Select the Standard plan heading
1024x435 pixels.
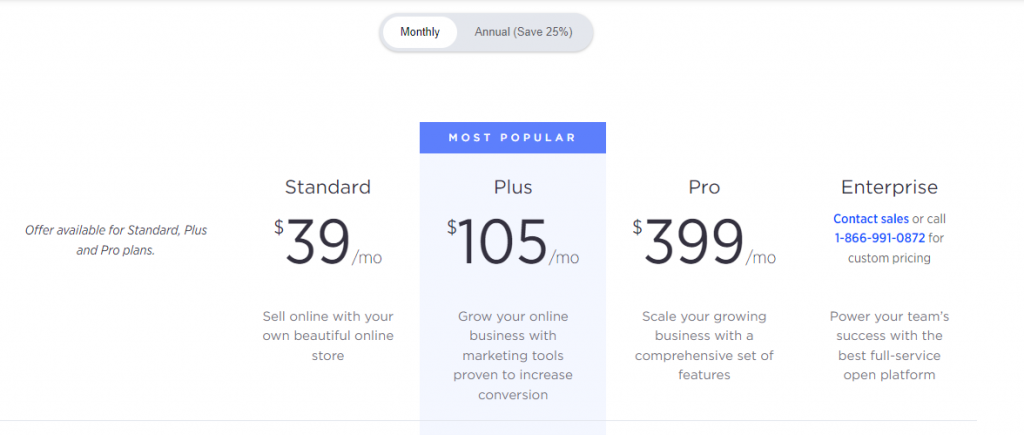click(327, 187)
